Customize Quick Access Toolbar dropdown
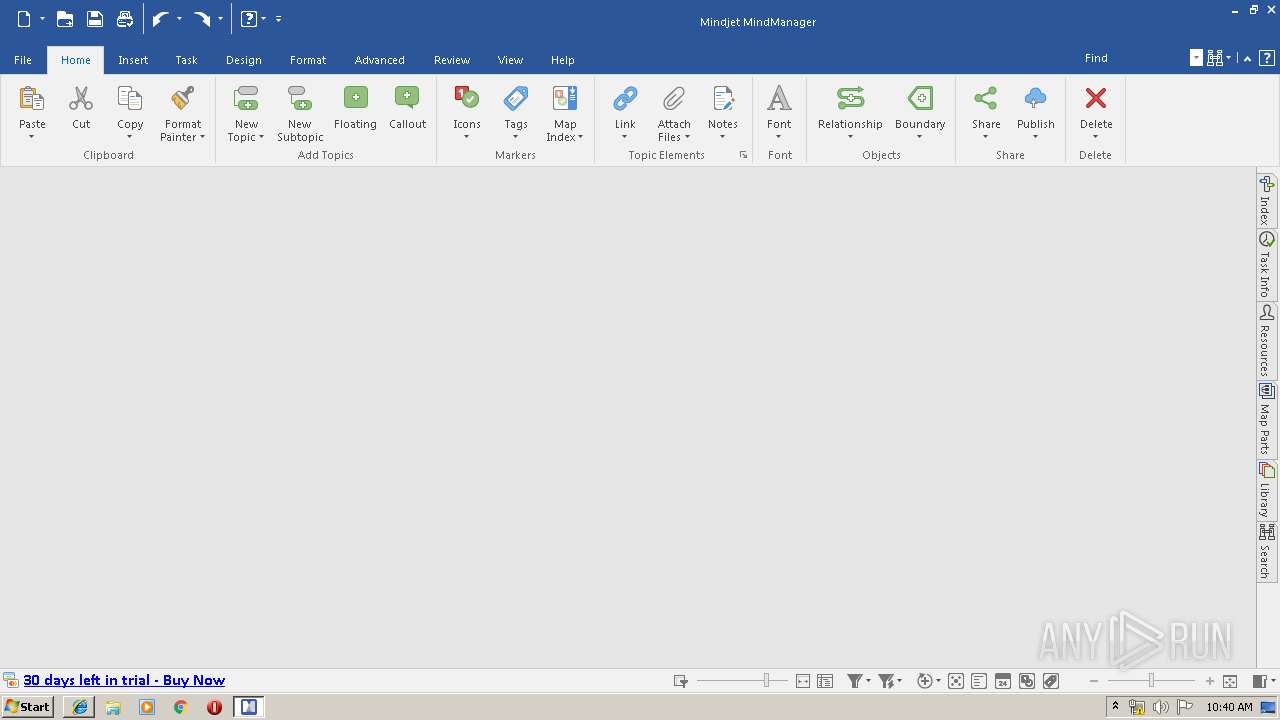 pos(278,19)
